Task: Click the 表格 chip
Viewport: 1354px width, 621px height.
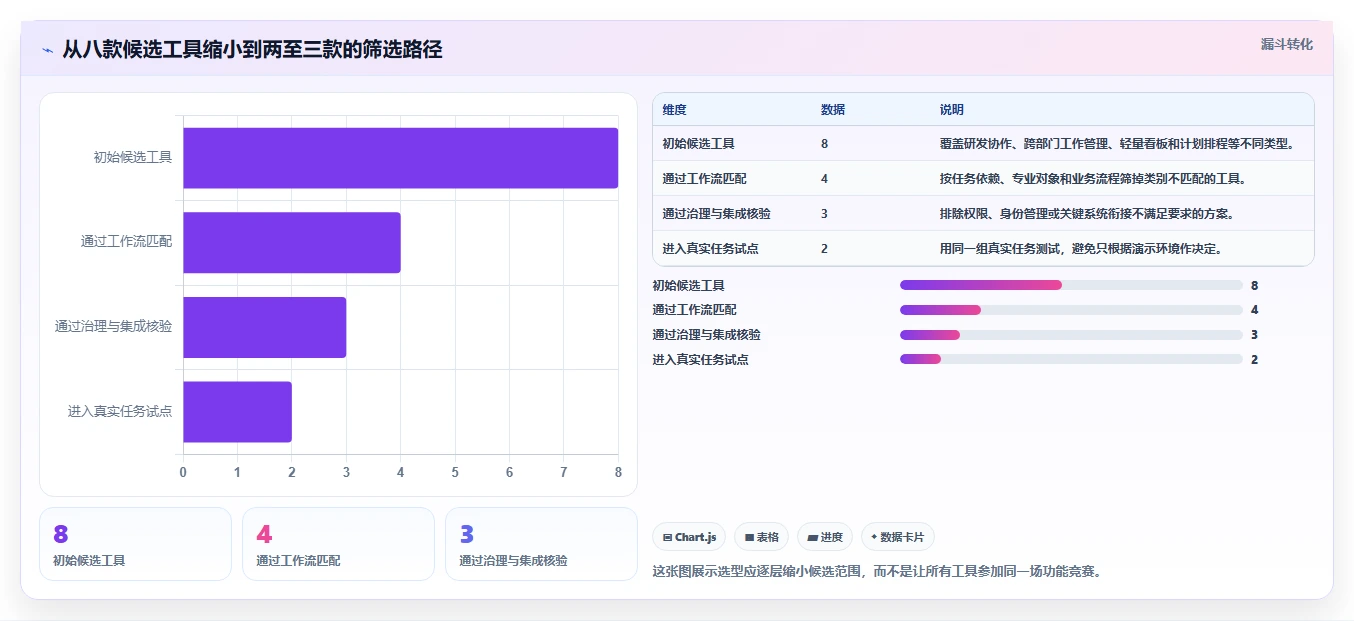Action: [x=761, y=537]
